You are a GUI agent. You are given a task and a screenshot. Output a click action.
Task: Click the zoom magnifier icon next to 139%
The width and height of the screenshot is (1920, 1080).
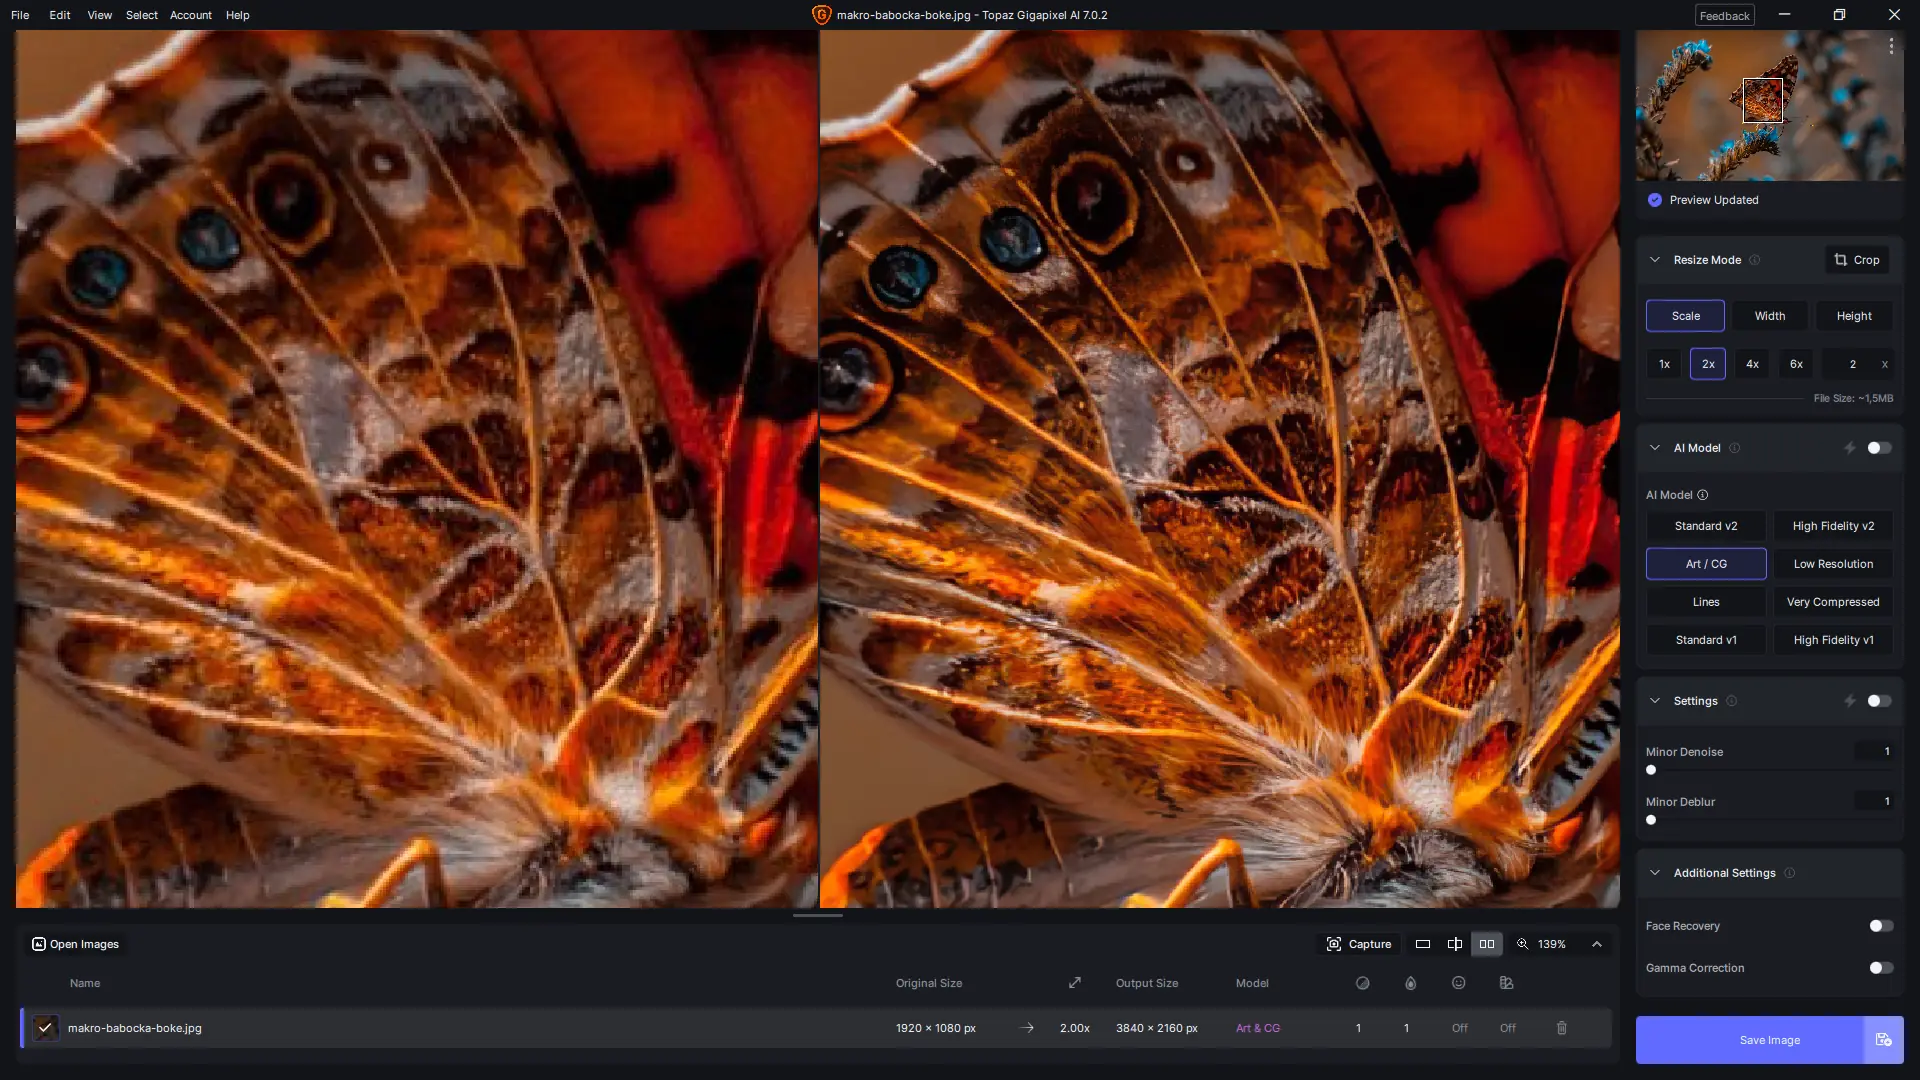1523,944
